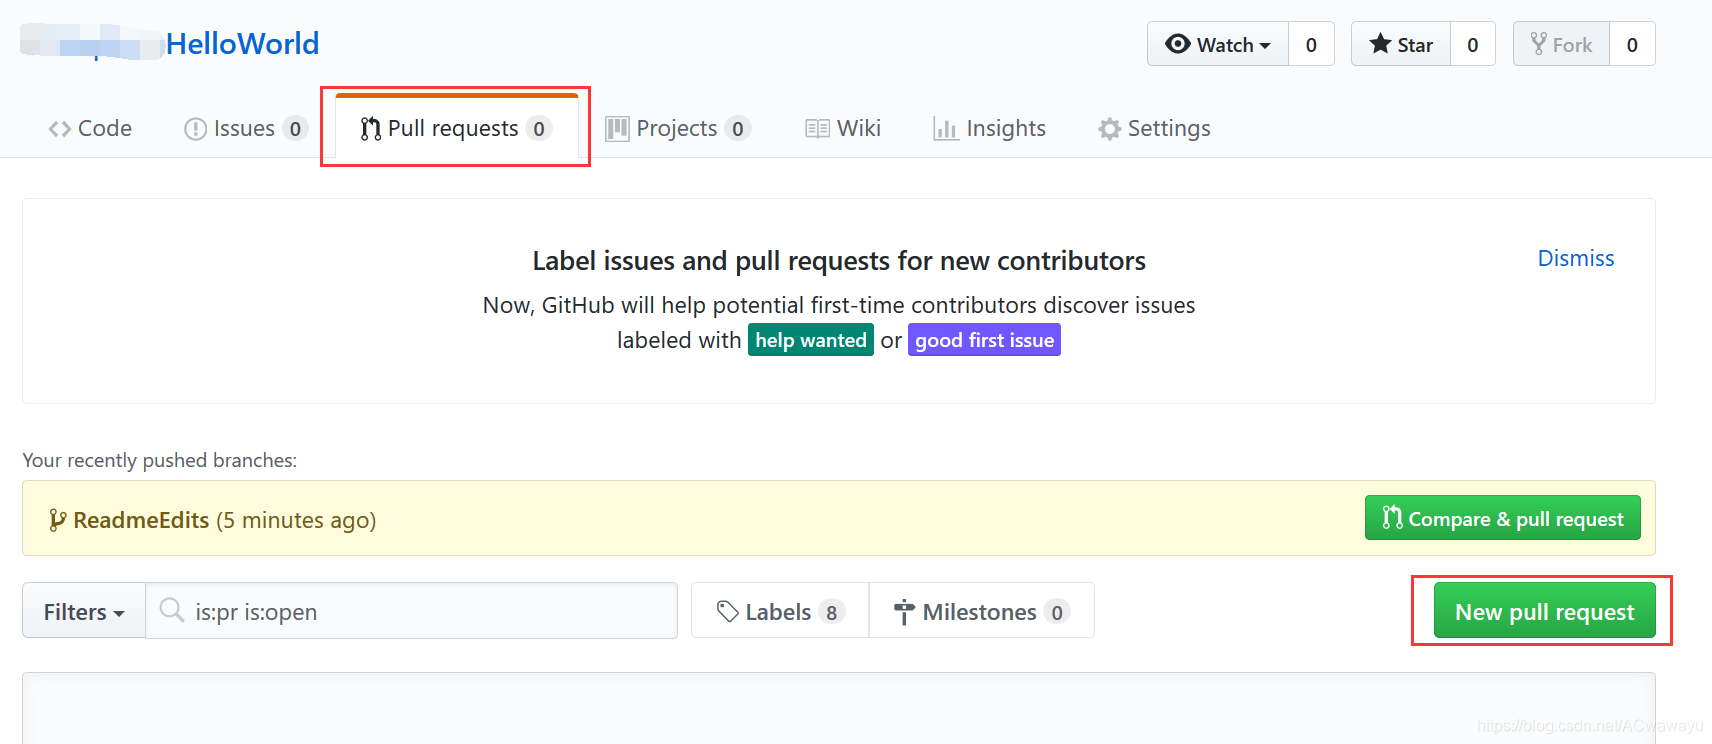Click pull request icon on Compare button
1712x744 pixels.
(x=1392, y=518)
